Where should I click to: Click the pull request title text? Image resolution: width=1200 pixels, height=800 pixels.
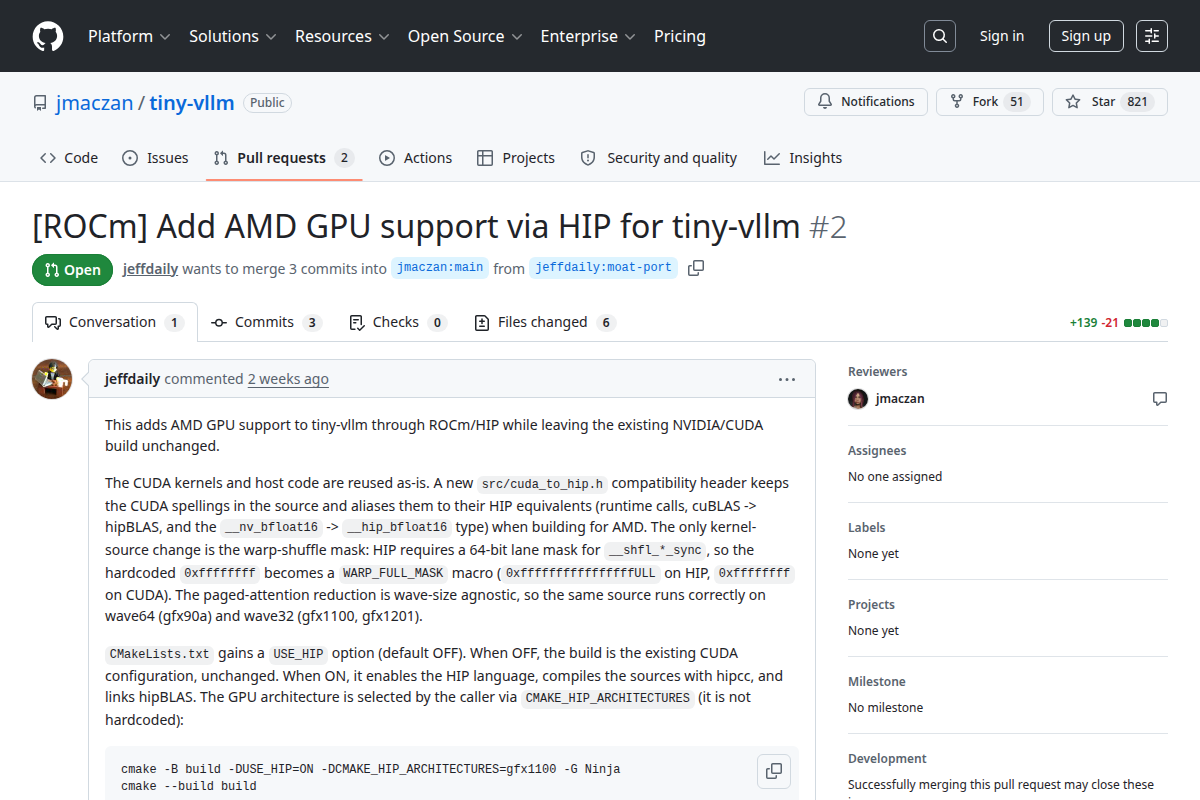[x=416, y=226]
